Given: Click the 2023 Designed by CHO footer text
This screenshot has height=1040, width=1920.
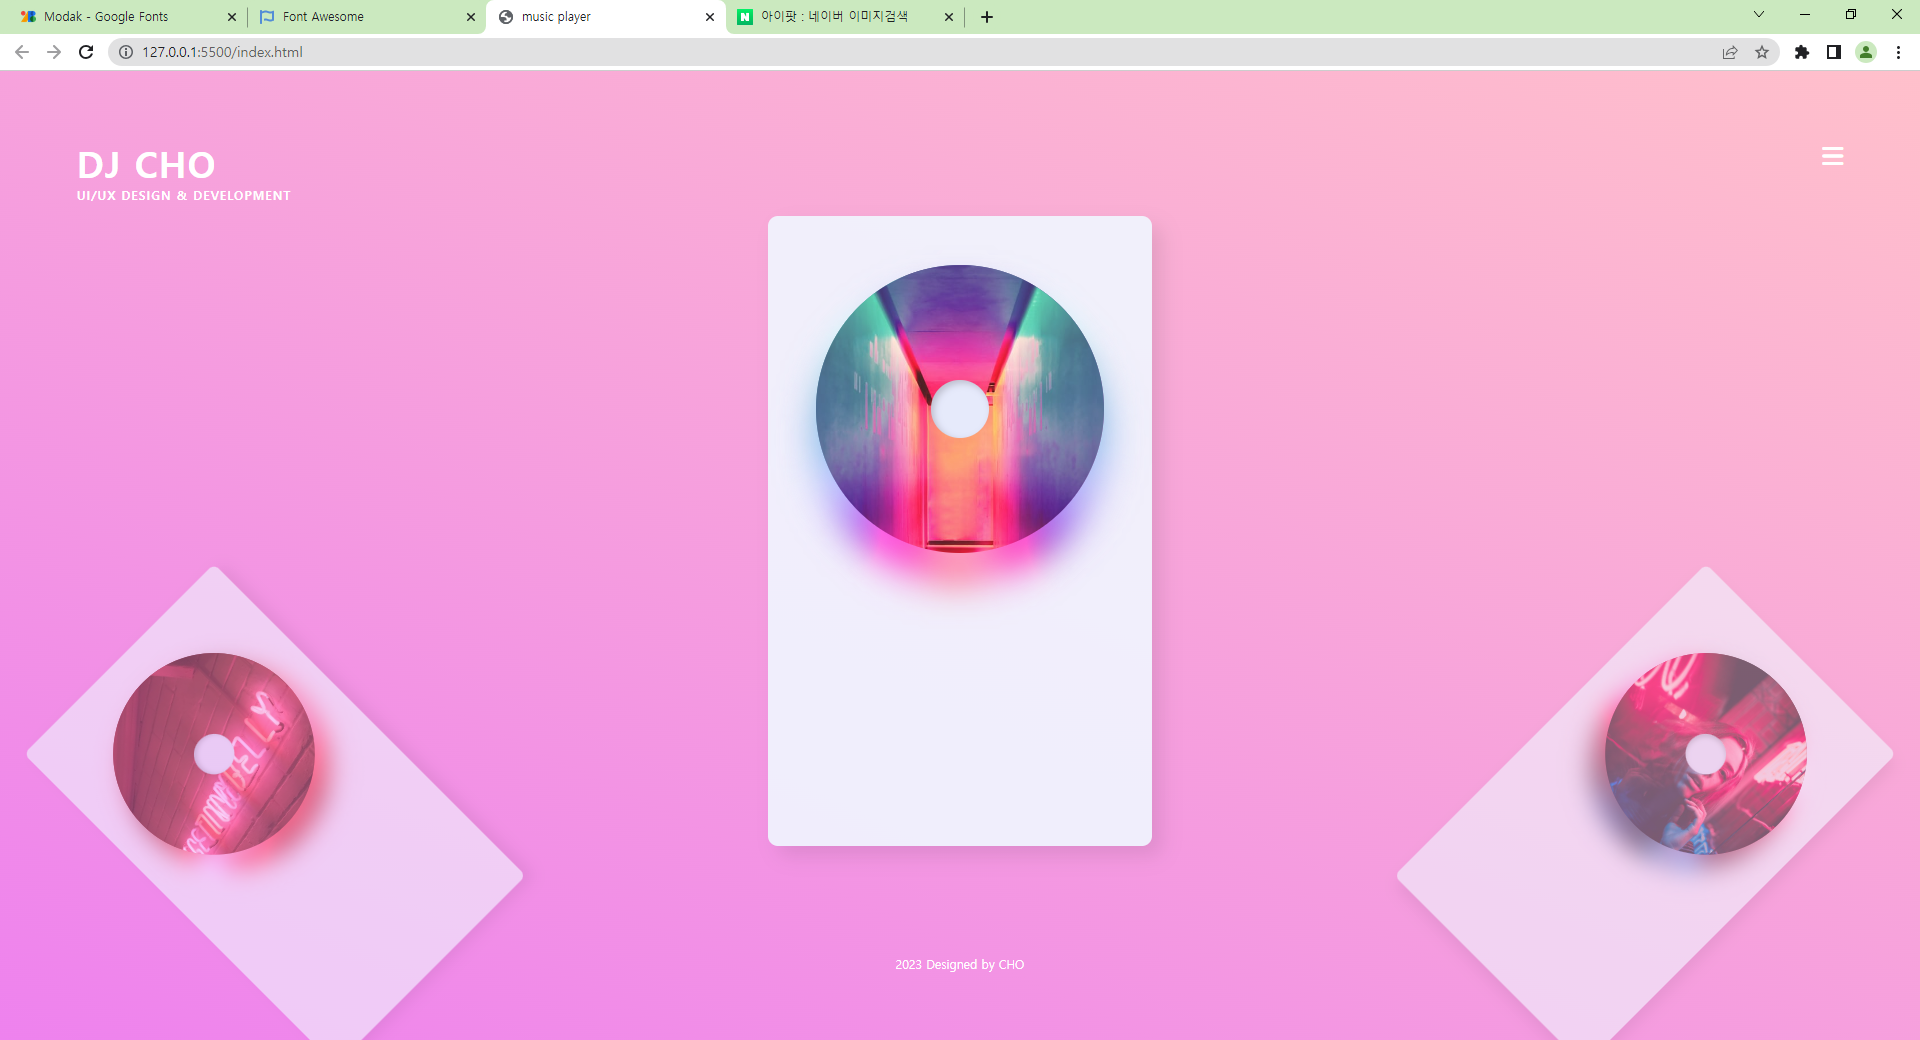Looking at the screenshot, I should (960, 965).
